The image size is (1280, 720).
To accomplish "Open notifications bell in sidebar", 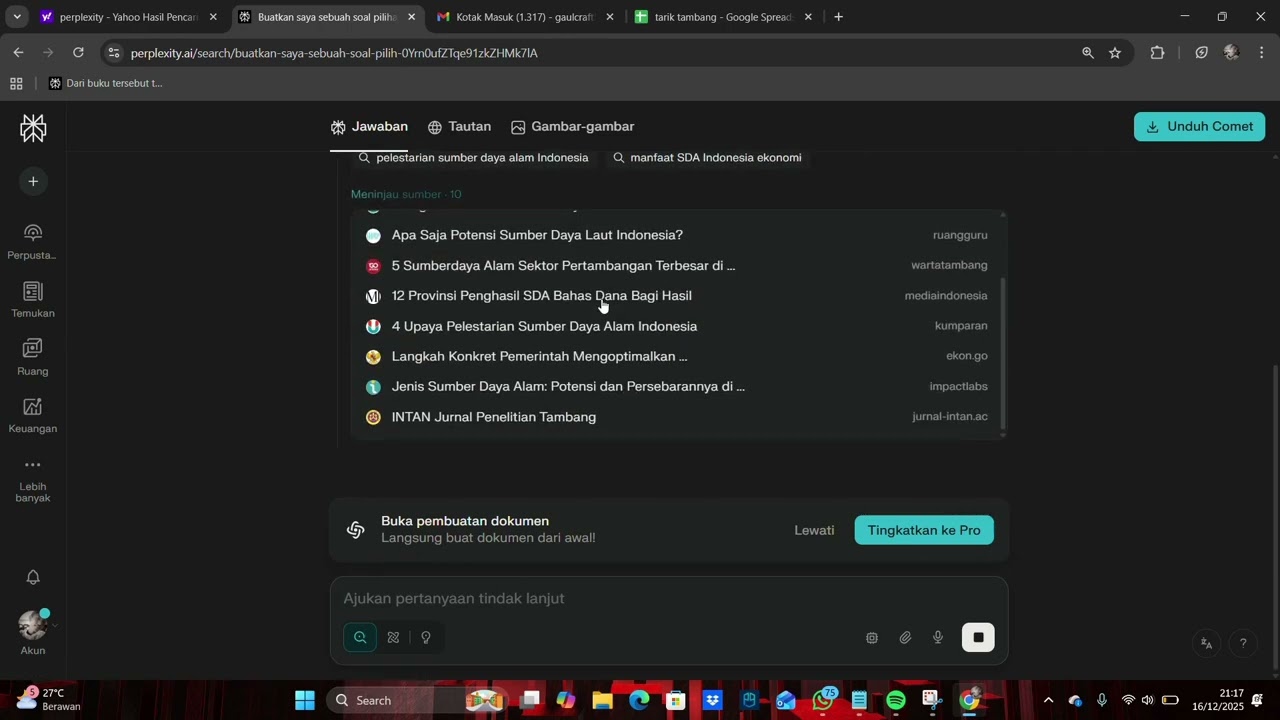I will (33, 577).
